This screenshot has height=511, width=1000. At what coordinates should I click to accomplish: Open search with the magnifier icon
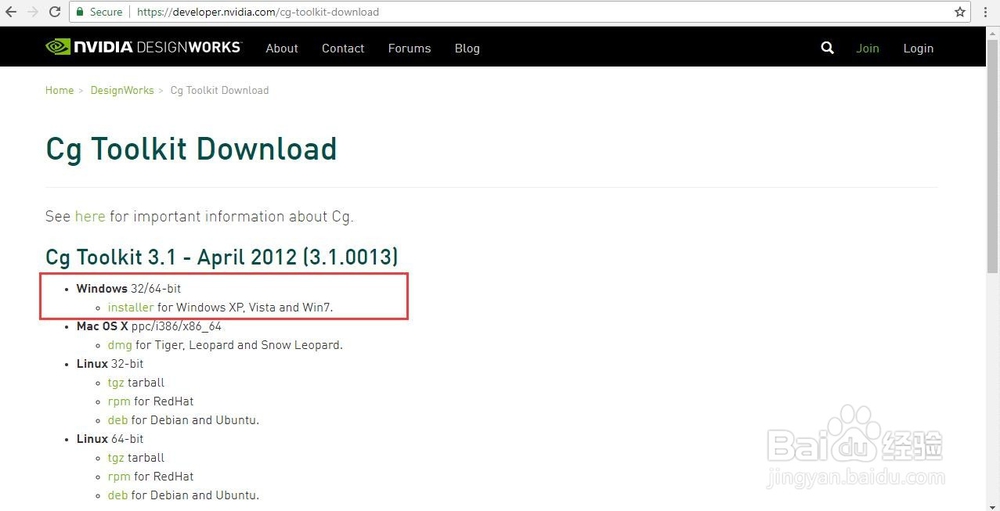pos(827,48)
